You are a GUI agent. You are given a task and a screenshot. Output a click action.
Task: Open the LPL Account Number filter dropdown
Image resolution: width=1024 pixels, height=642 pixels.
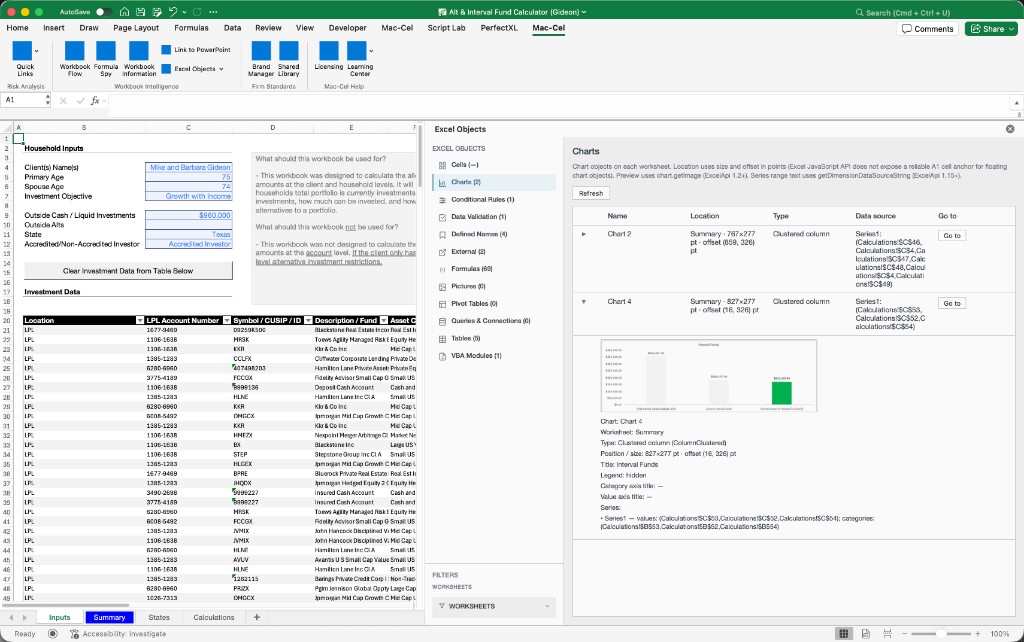[x=227, y=320]
